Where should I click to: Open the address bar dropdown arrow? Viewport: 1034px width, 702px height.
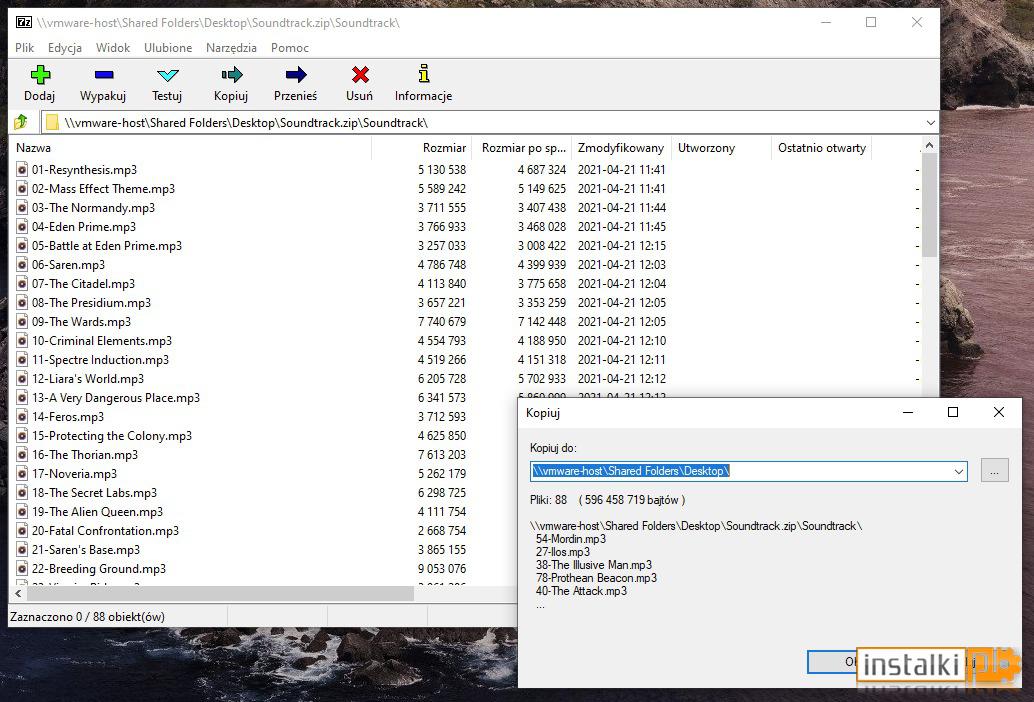pos(930,122)
